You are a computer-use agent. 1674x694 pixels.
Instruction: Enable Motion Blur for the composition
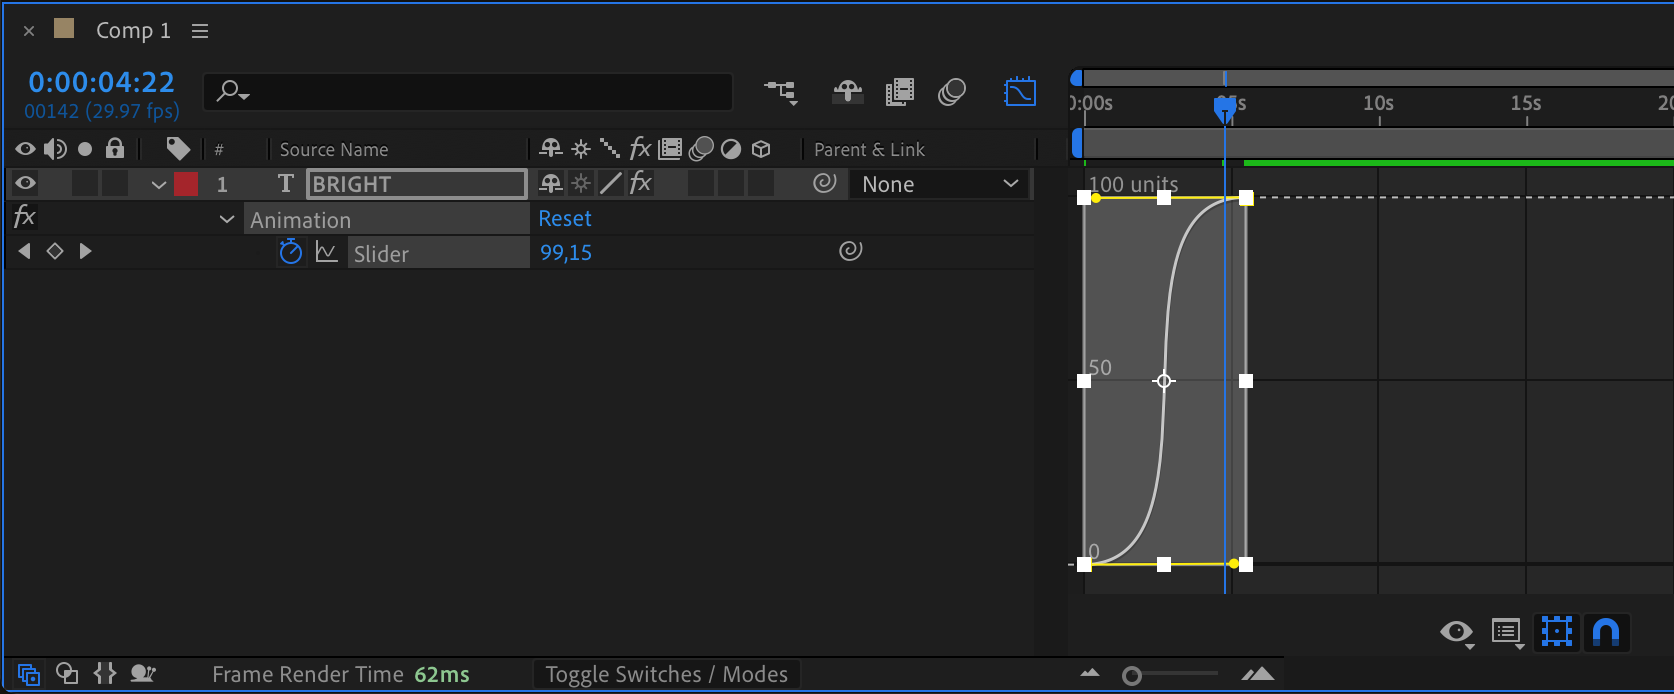pos(951,92)
